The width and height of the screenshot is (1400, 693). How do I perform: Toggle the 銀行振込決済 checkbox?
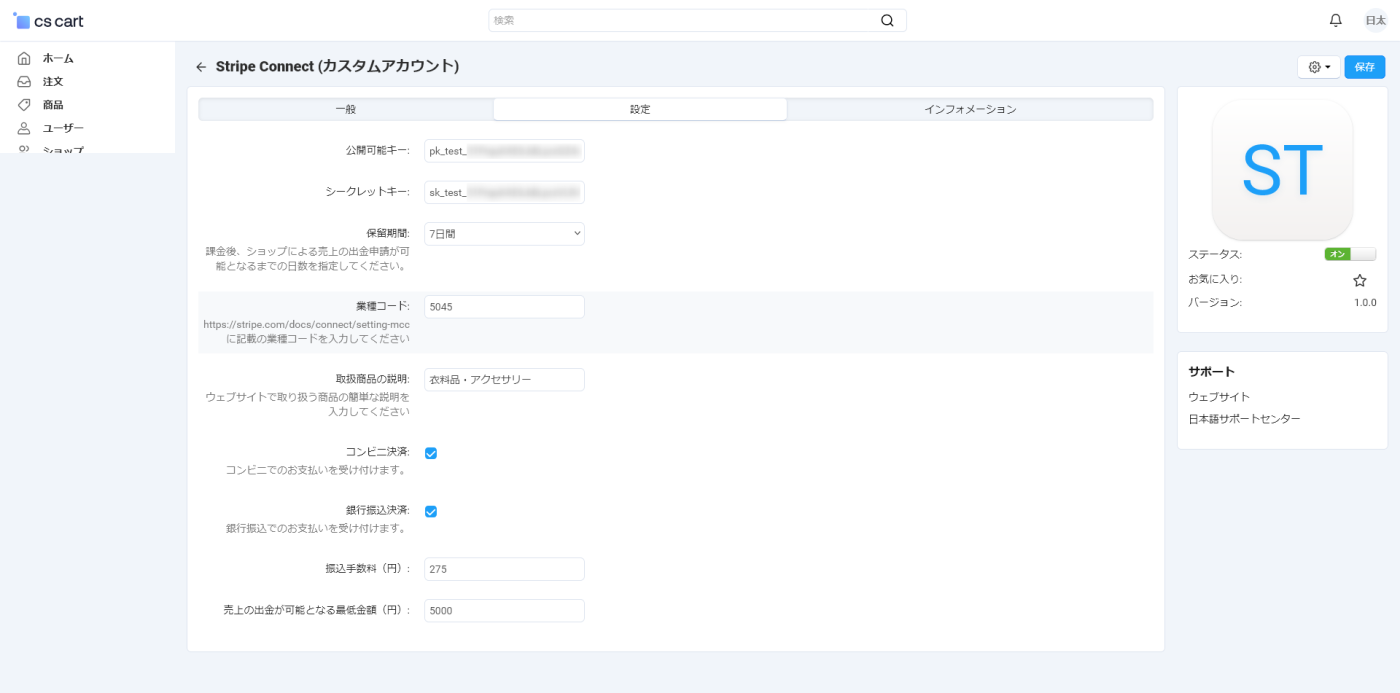point(431,512)
